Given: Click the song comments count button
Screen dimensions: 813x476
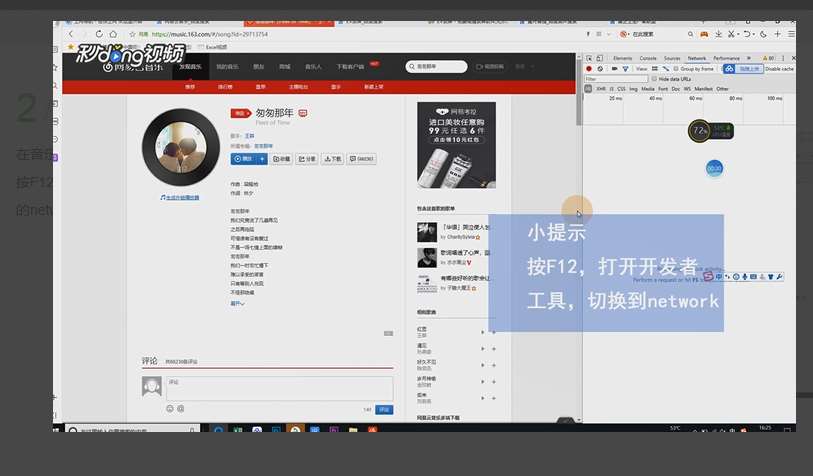Looking at the screenshot, I should click(361, 159).
